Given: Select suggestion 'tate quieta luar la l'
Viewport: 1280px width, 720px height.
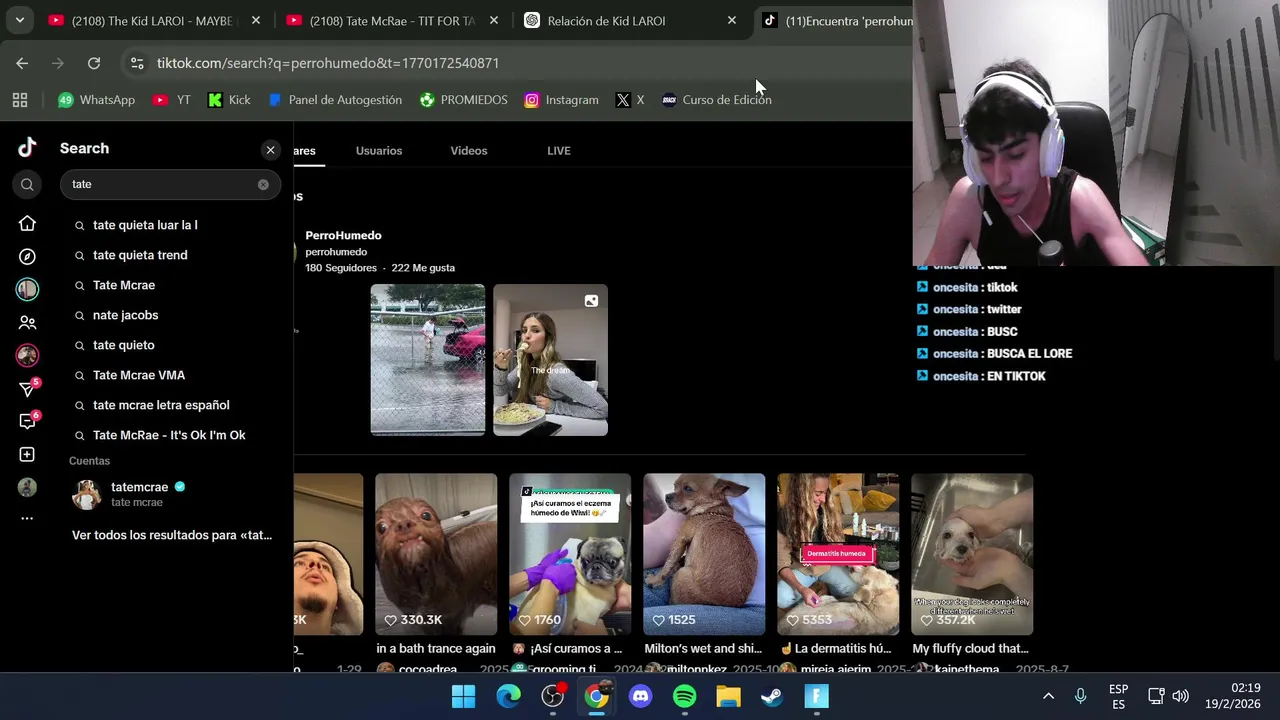Looking at the screenshot, I should click(145, 225).
